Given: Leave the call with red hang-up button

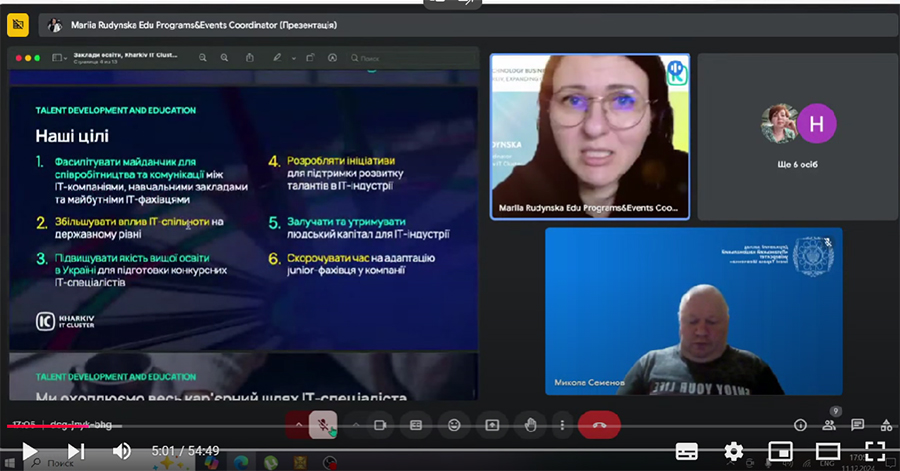Looking at the screenshot, I should pyautogui.click(x=599, y=425).
